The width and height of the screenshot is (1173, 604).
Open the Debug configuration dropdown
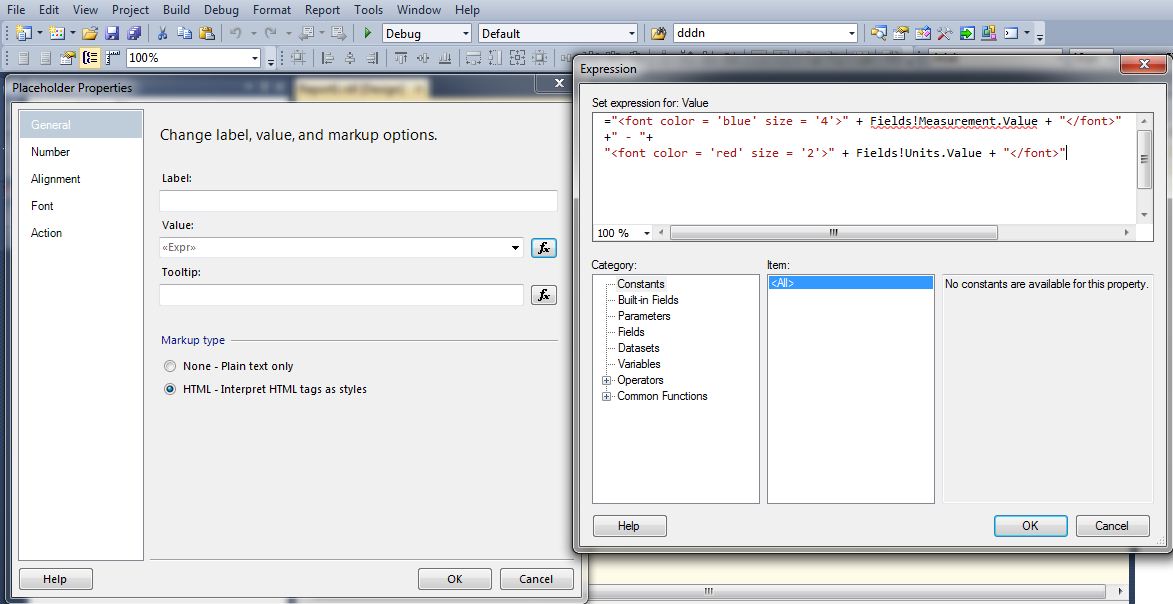[x=465, y=34]
